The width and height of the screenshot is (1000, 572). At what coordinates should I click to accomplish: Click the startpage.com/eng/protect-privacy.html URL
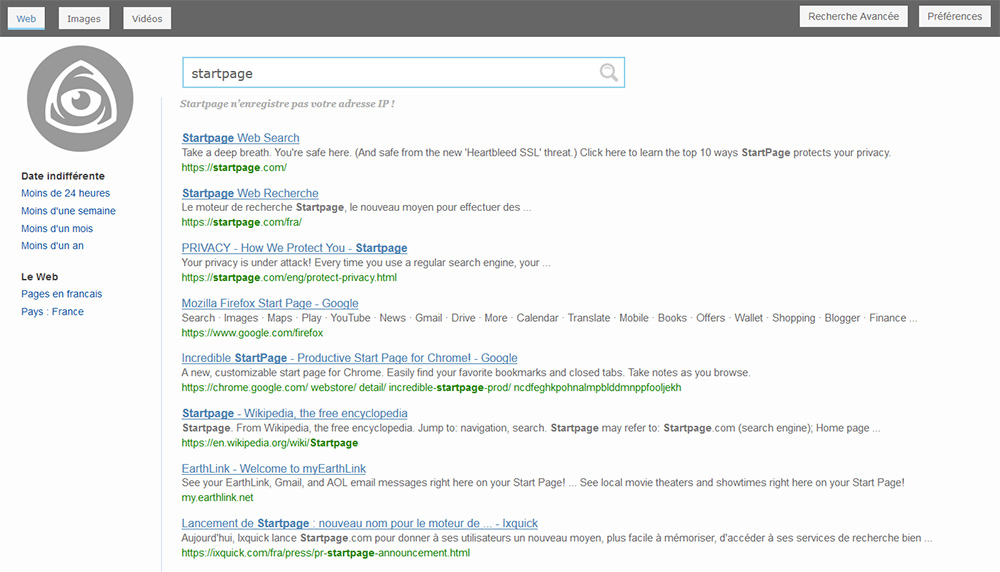pos(289,277)
